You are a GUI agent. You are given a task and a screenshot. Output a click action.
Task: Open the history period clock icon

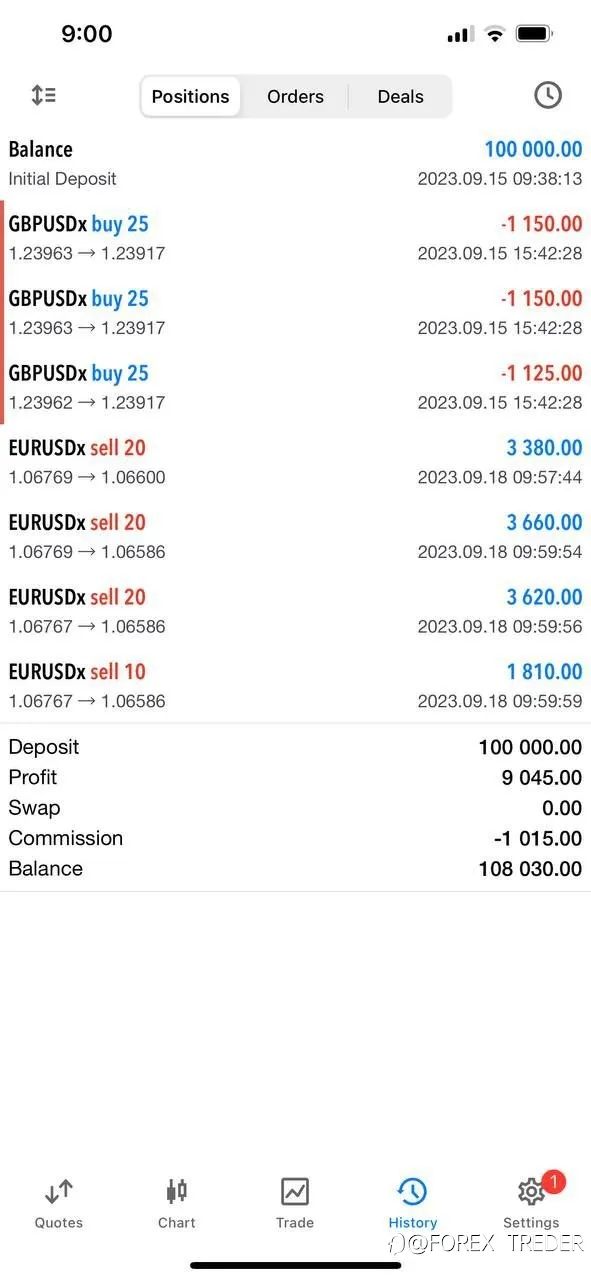pos(547,96)
